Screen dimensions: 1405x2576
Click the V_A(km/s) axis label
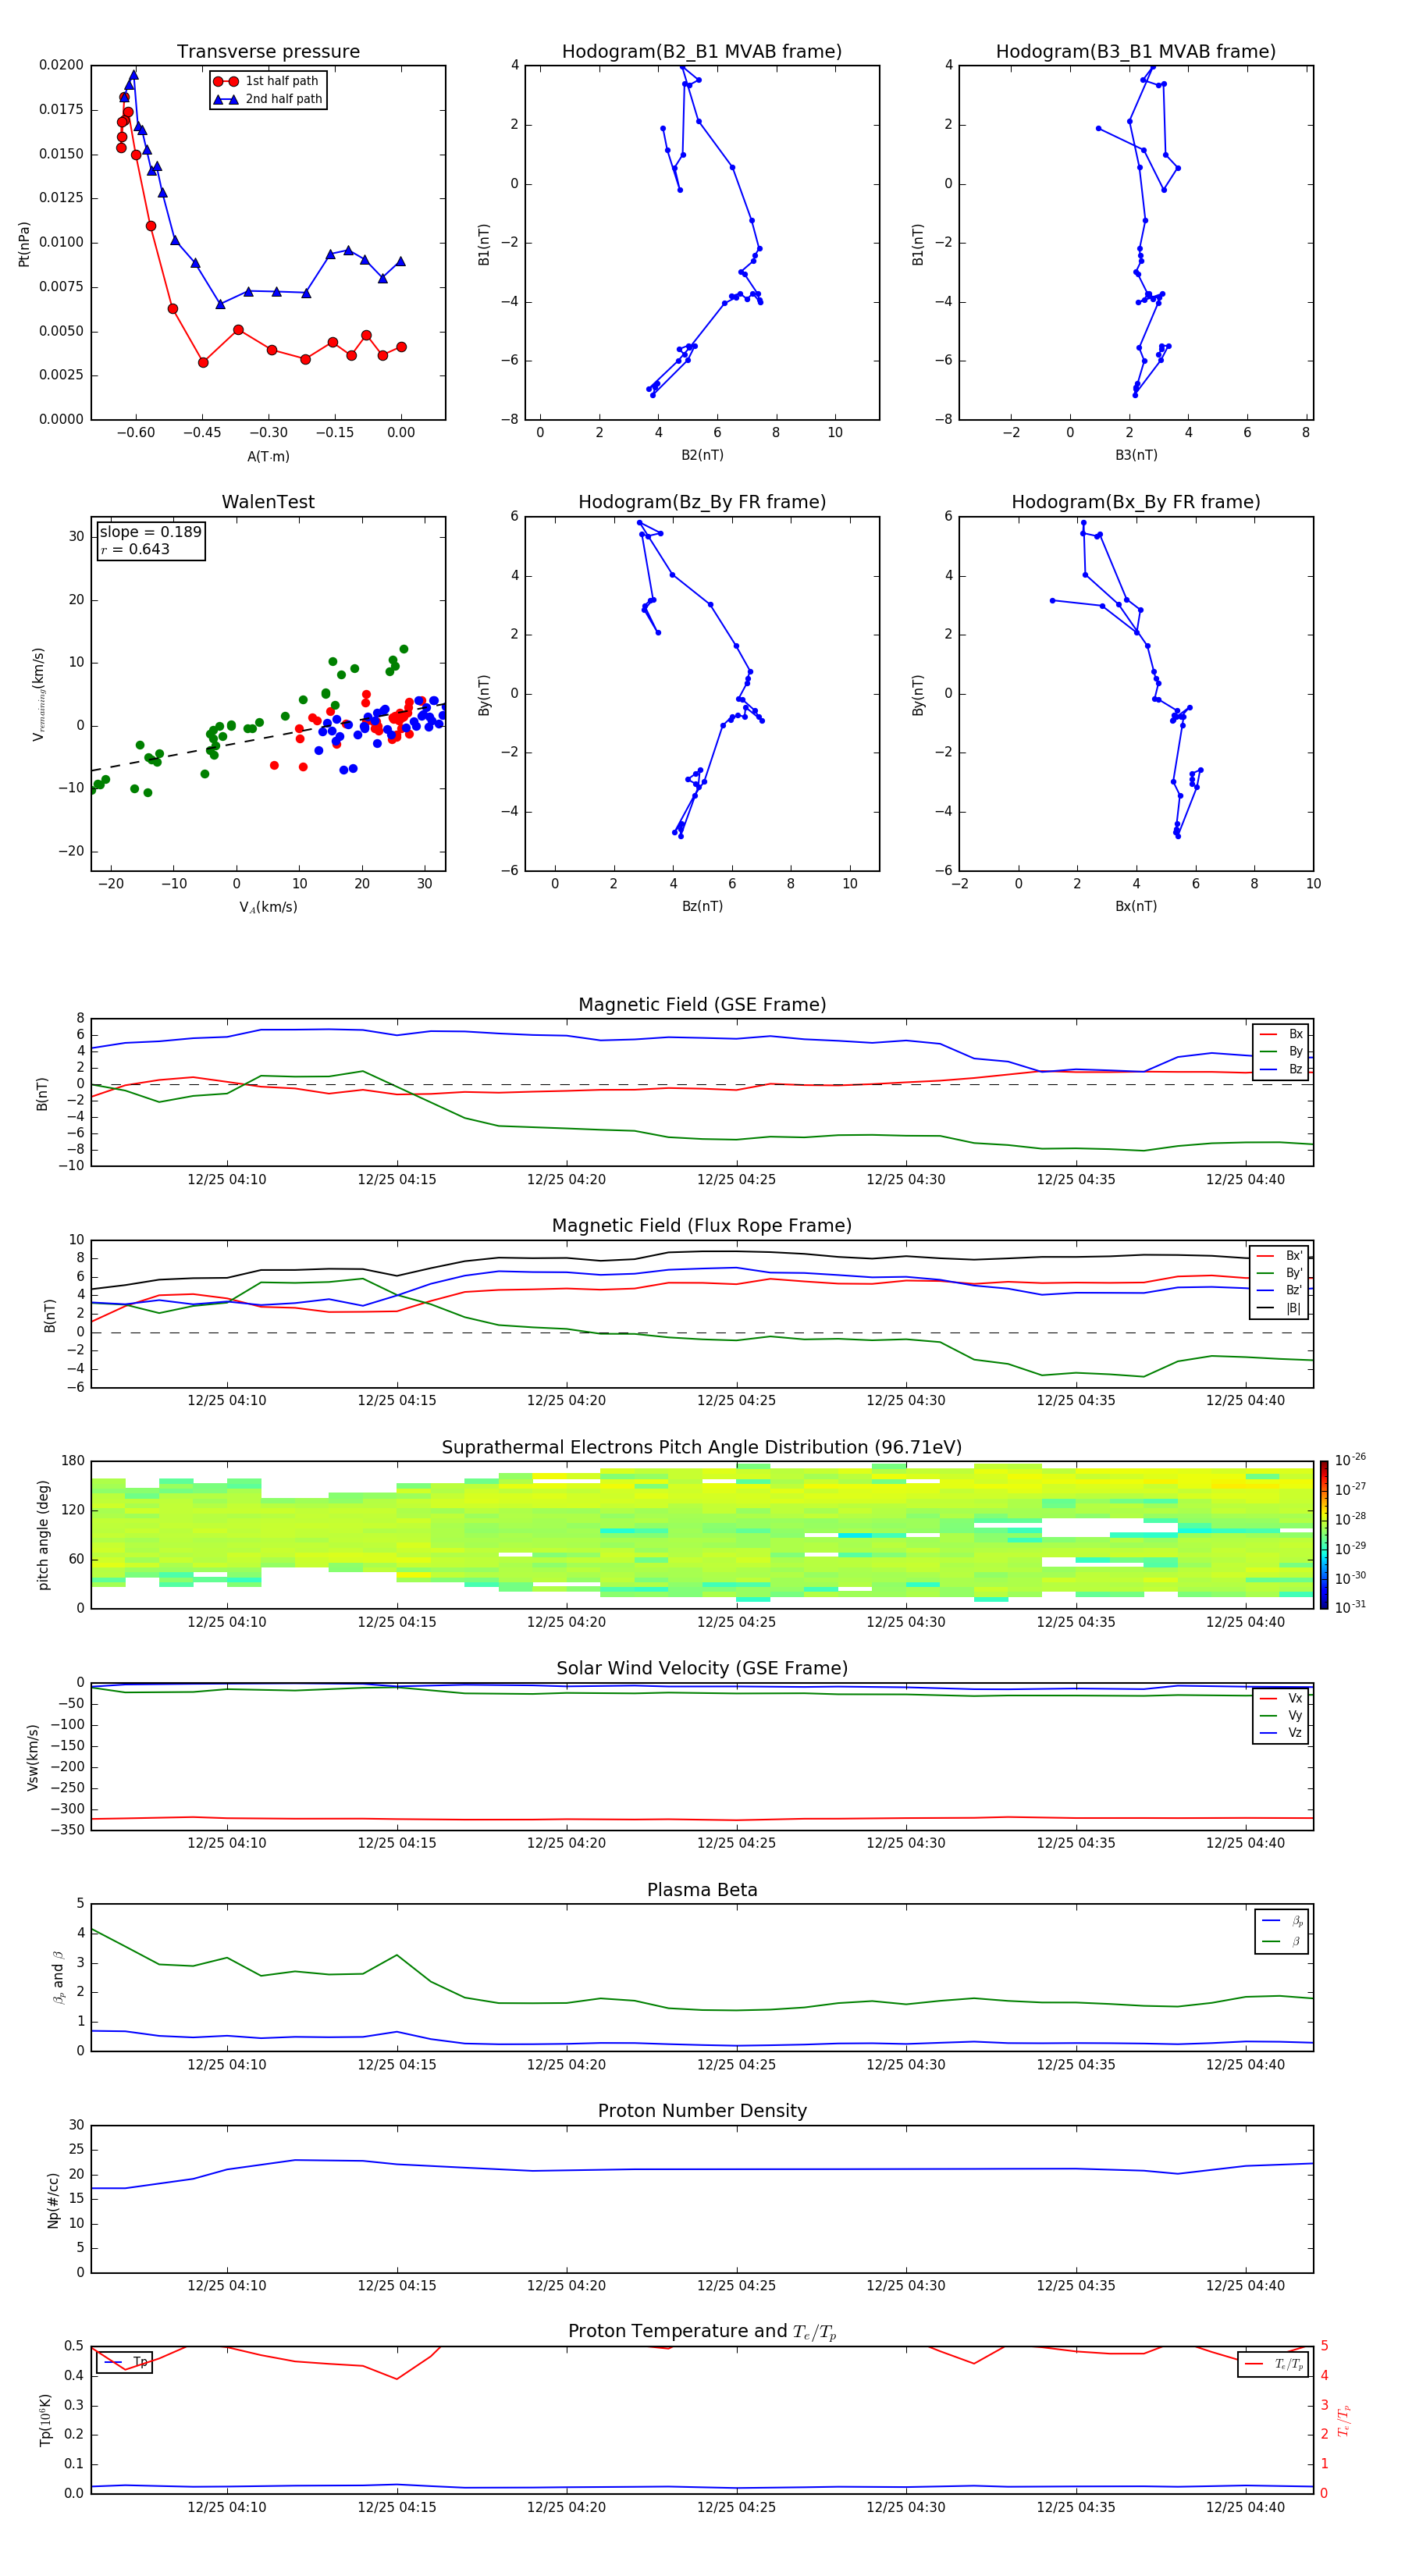[x=268, y=907]
